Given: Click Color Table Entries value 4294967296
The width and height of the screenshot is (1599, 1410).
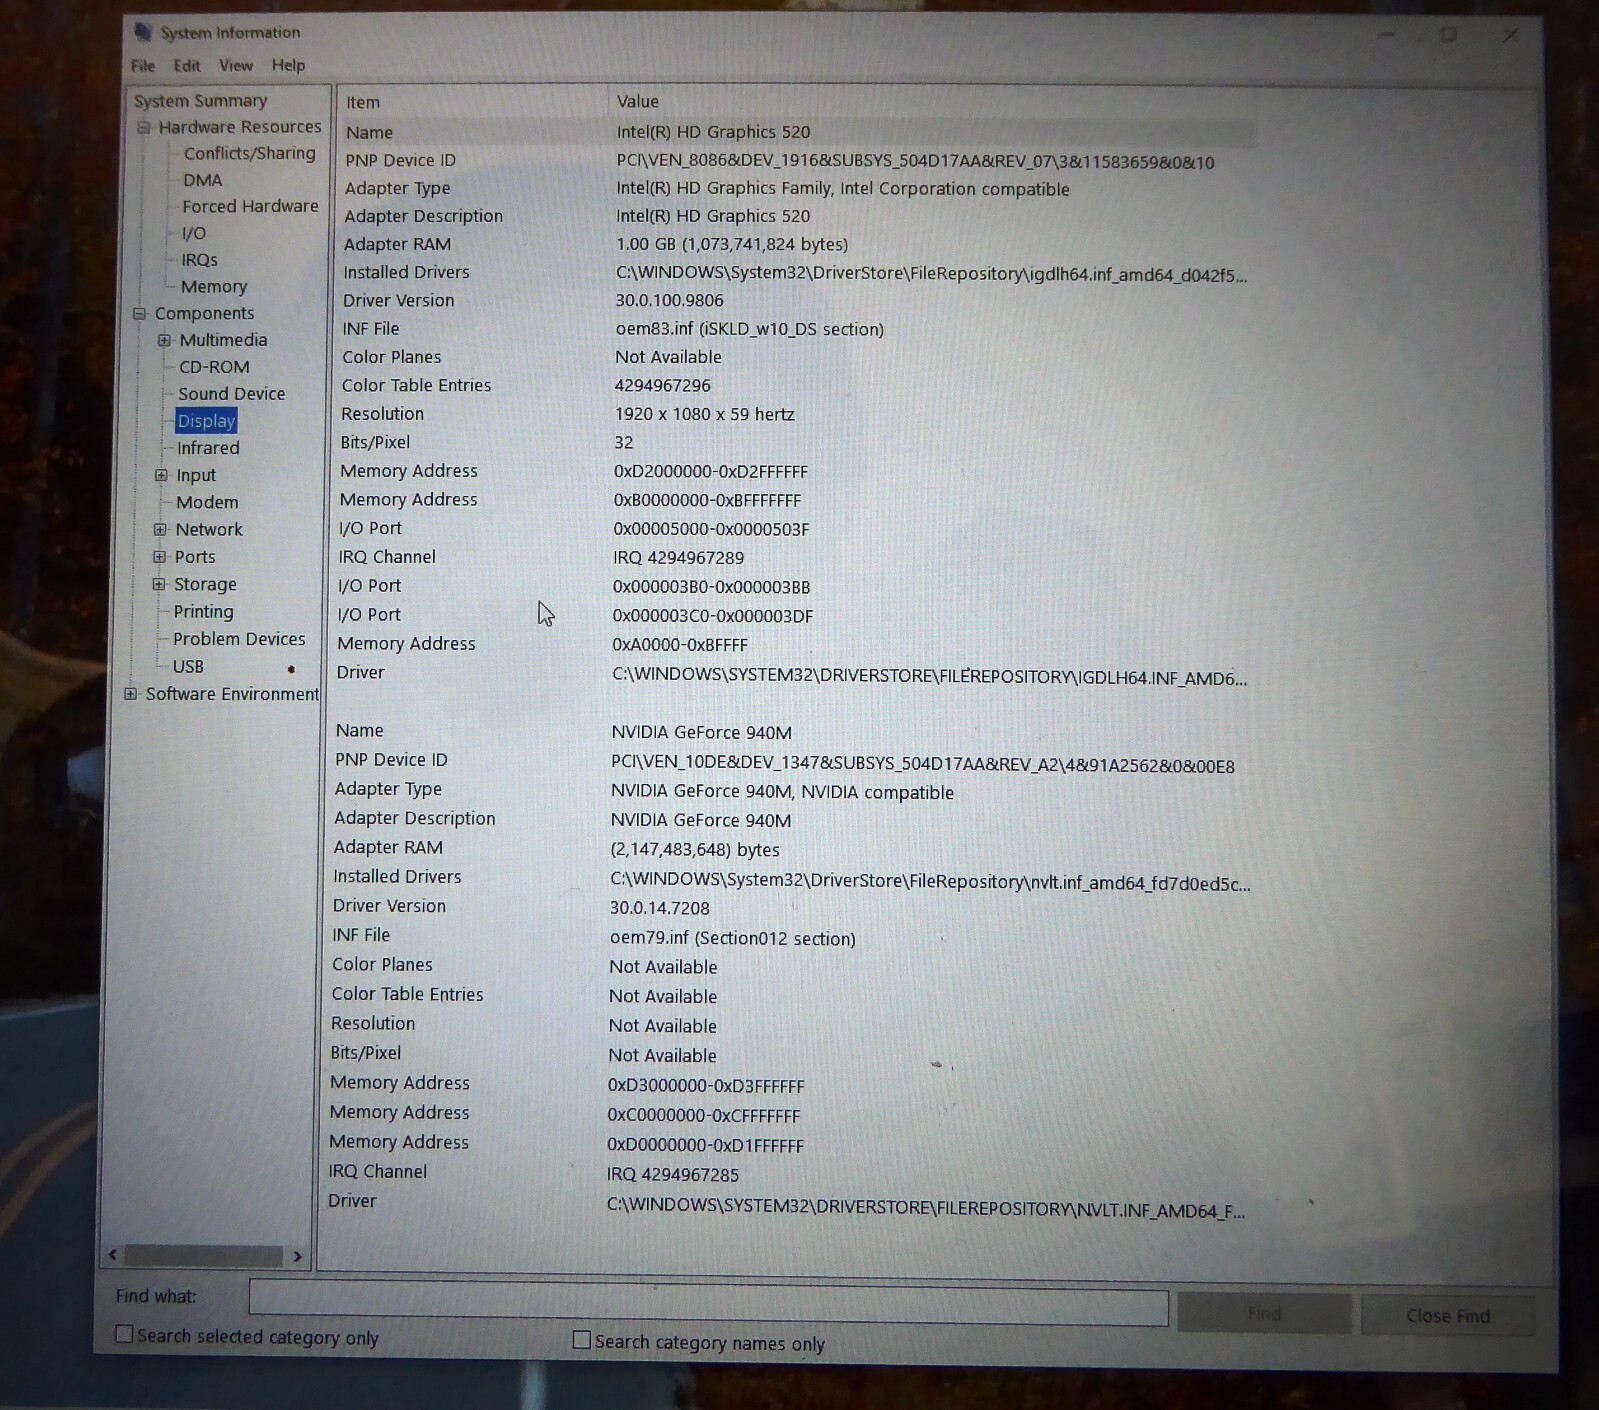Looking at the screenshot, I should pyautogui.click(x=663, y=386).
